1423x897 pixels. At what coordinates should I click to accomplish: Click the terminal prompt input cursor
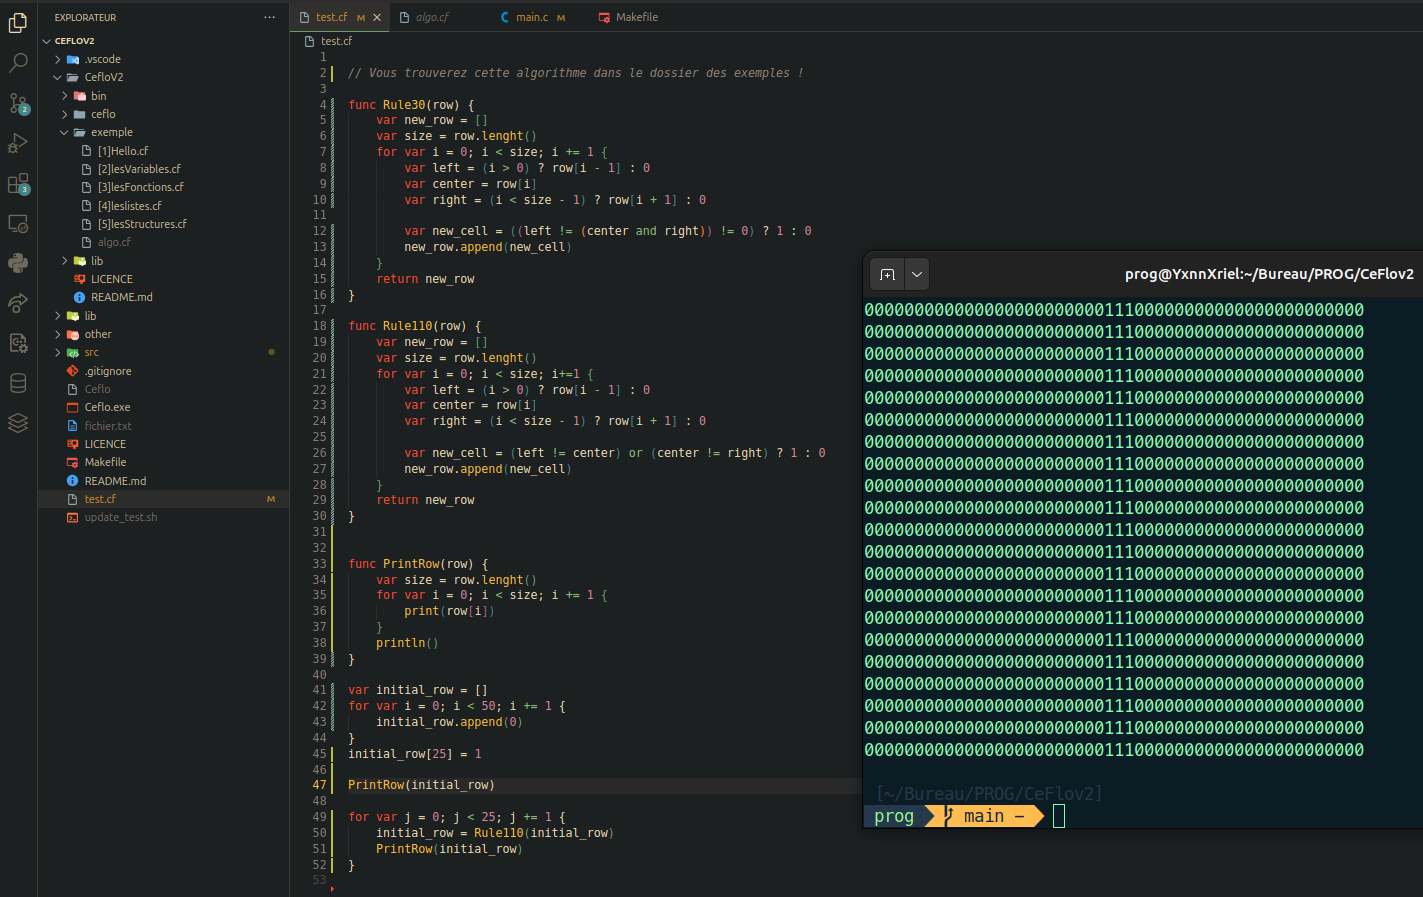(1059, 816)
